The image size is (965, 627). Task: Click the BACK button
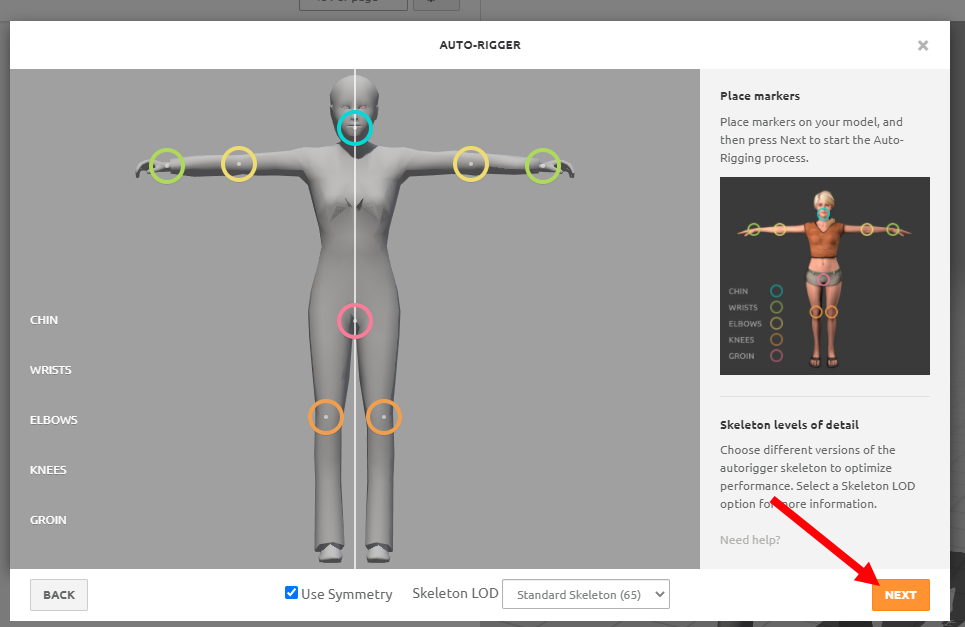pyautogui.click(x=59, y=595)
